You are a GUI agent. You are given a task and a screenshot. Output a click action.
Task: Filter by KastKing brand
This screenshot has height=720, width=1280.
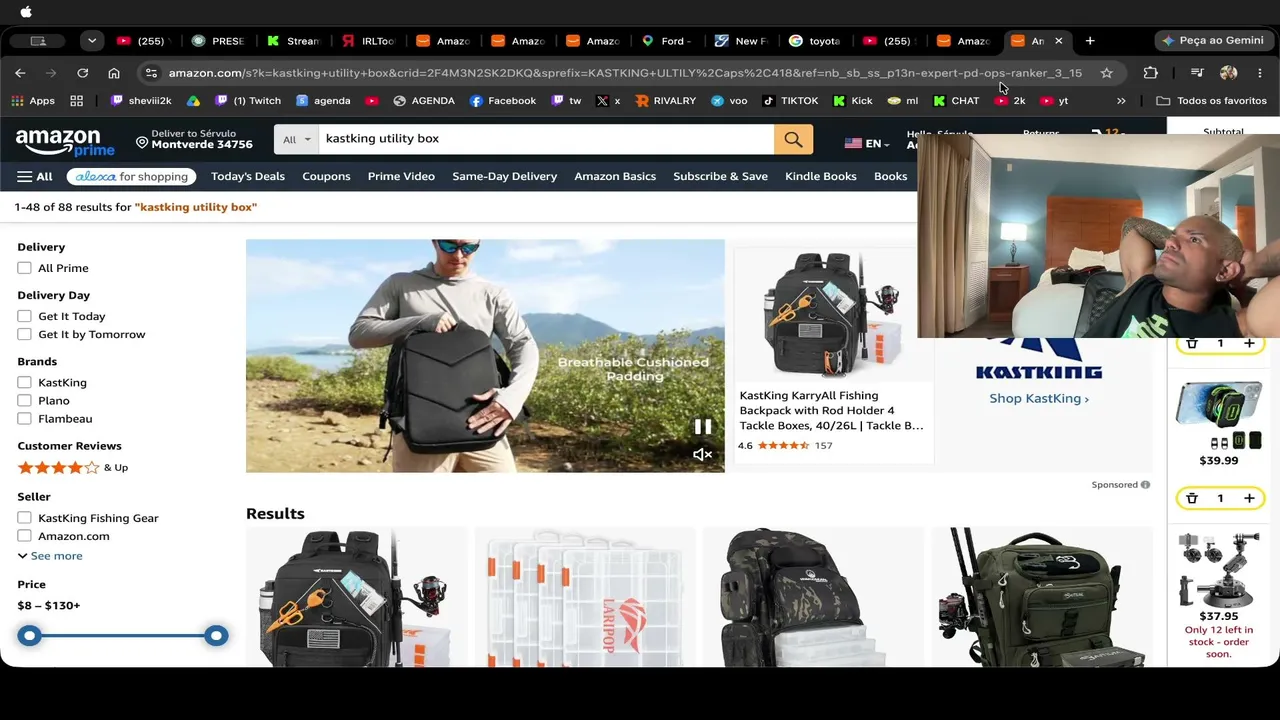[24, 382]
